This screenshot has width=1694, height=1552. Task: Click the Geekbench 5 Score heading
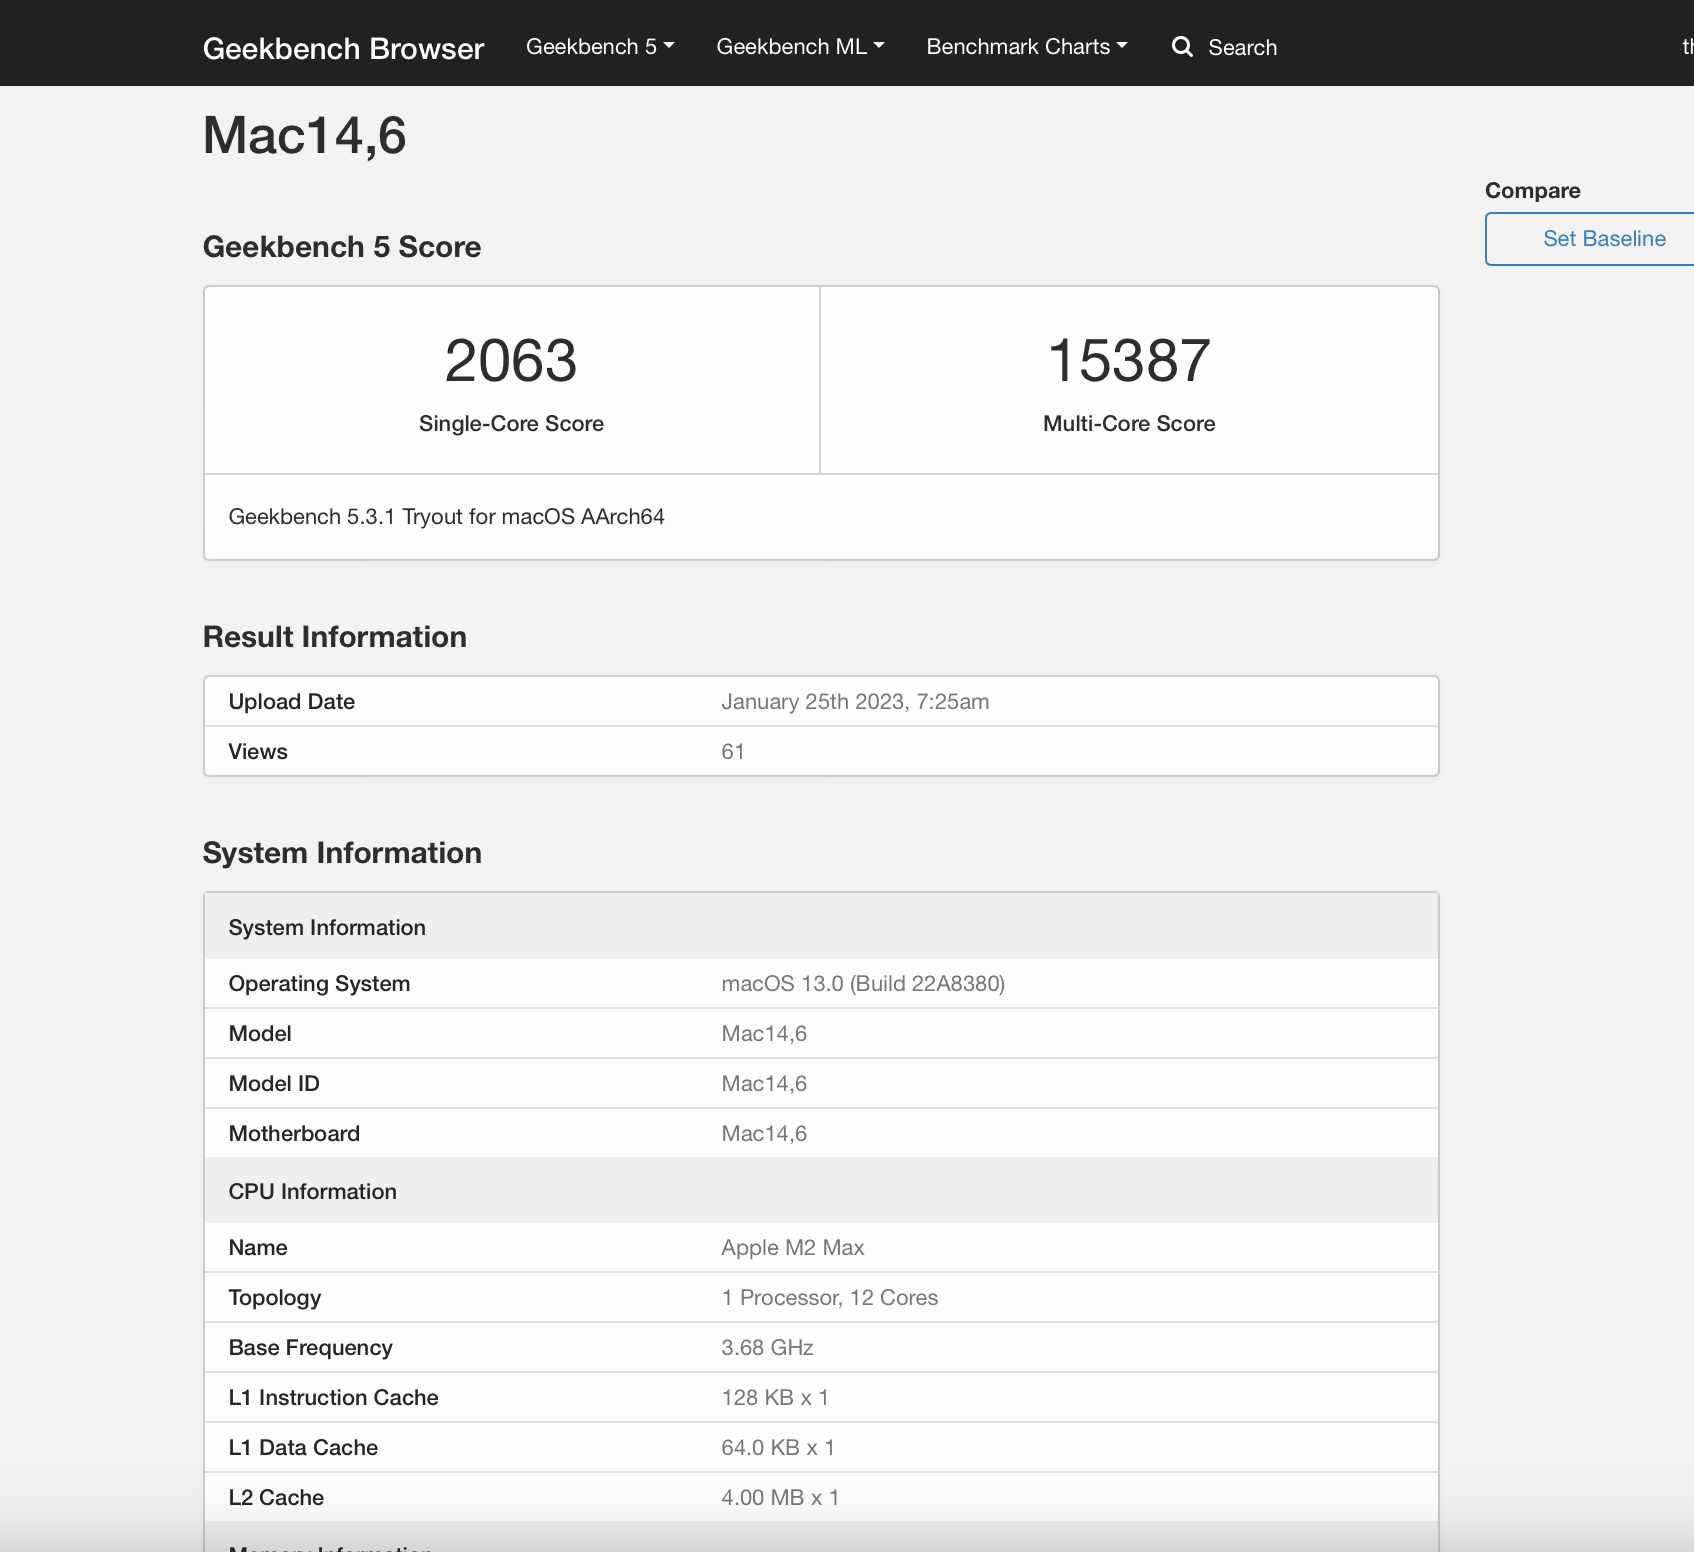click(x=342, y=247)
